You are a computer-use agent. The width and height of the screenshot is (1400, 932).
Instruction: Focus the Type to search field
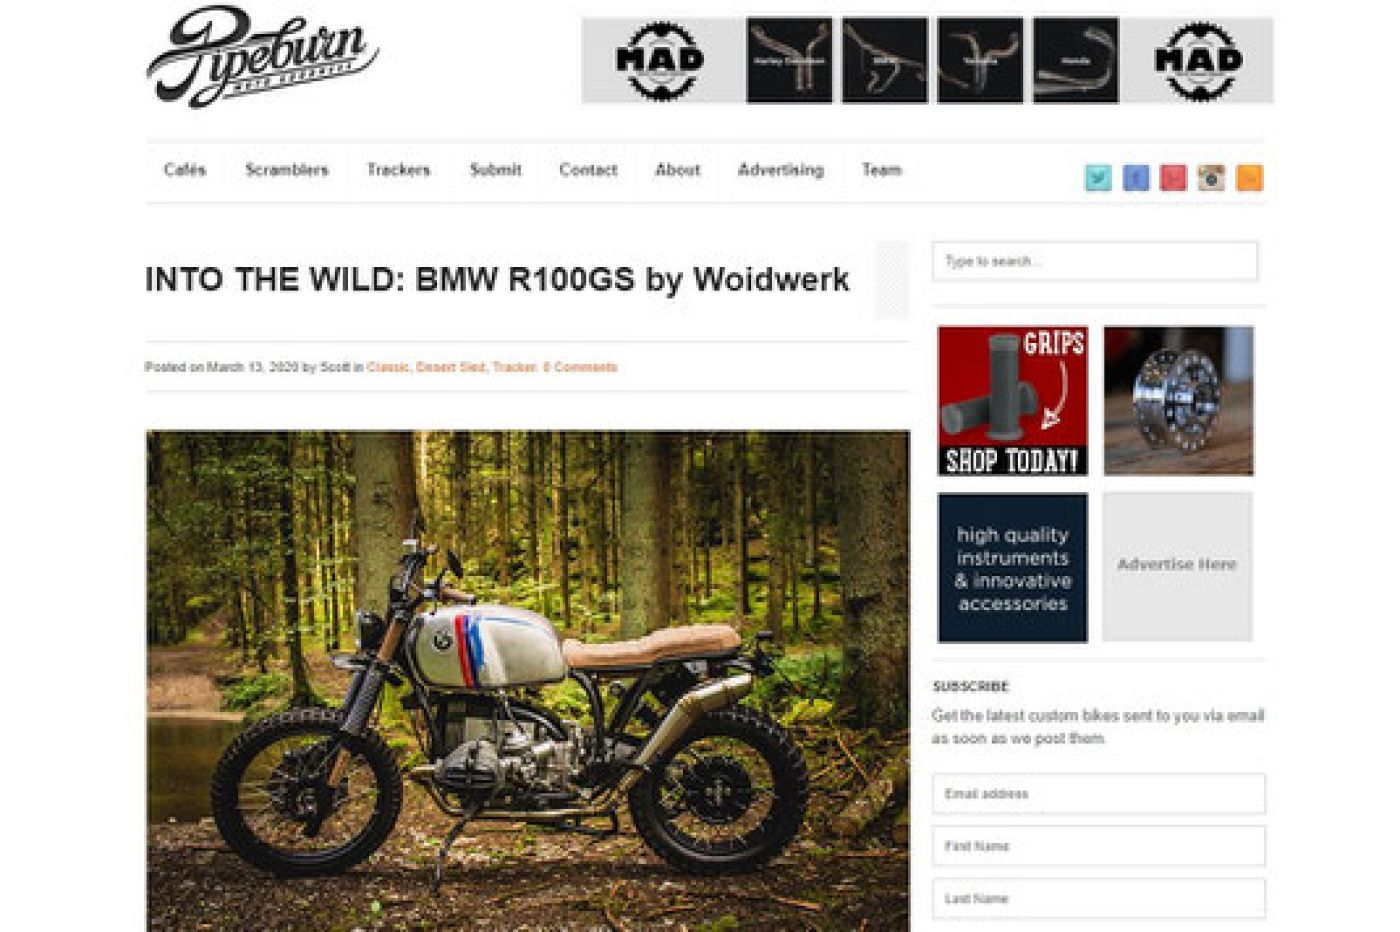point(1095,261)
